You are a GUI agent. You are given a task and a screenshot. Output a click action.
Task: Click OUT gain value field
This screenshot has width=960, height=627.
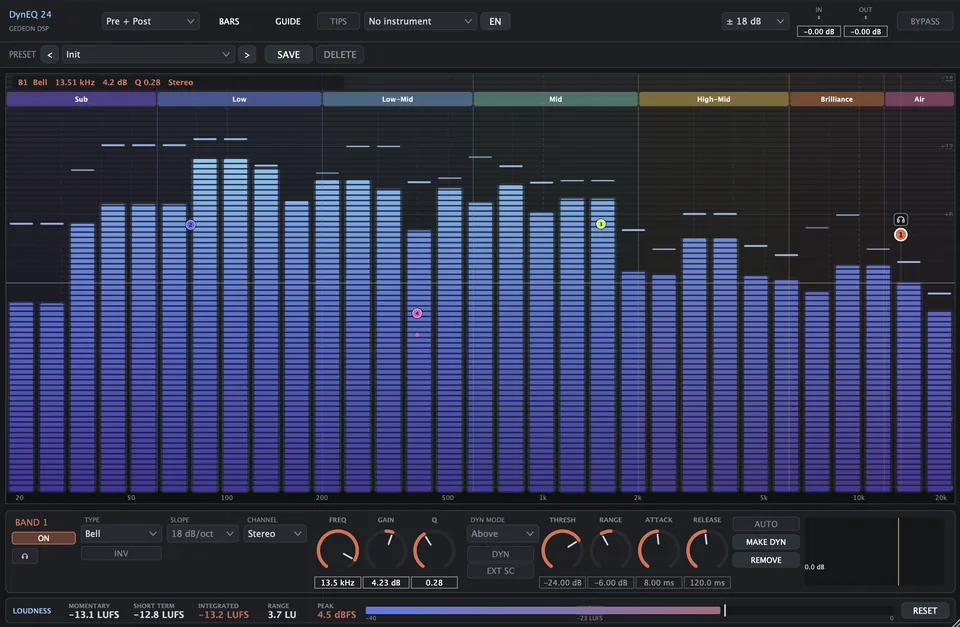[866, 31]
